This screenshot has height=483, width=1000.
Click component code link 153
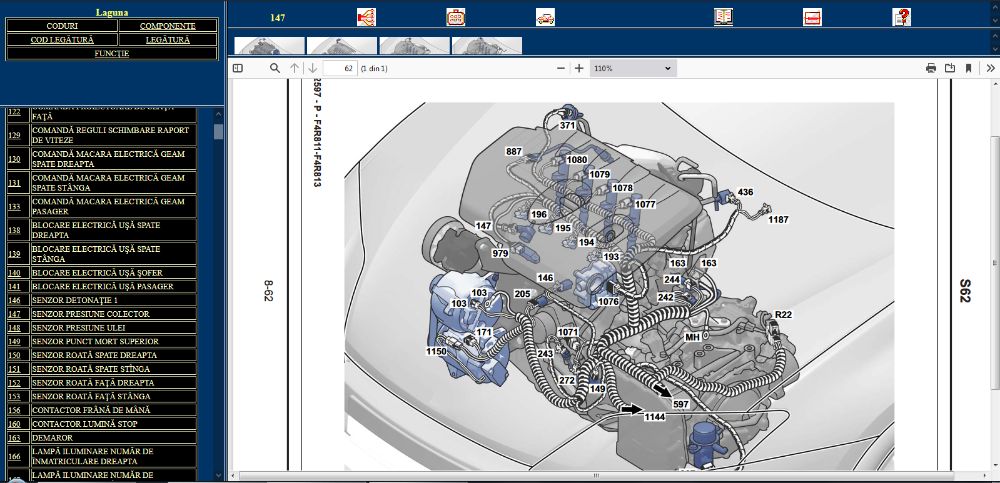[14, 397]
